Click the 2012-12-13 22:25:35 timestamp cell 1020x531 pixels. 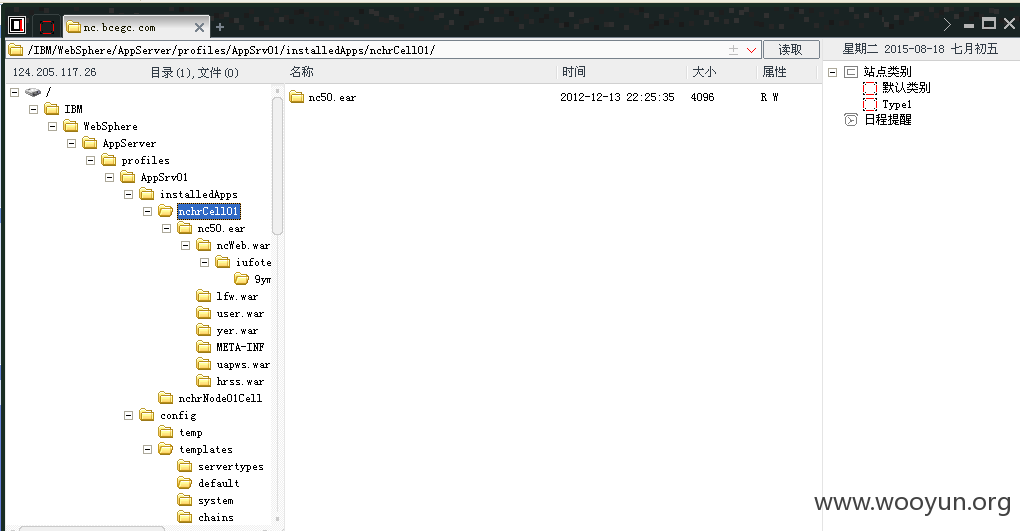pyautogui.click(x=617, y=98)
